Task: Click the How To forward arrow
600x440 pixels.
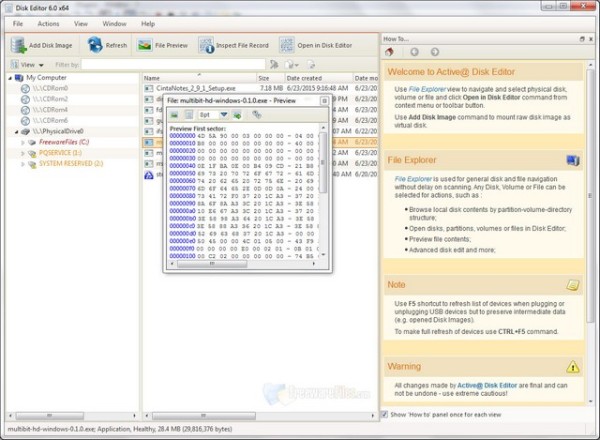Action: point(435,52)
